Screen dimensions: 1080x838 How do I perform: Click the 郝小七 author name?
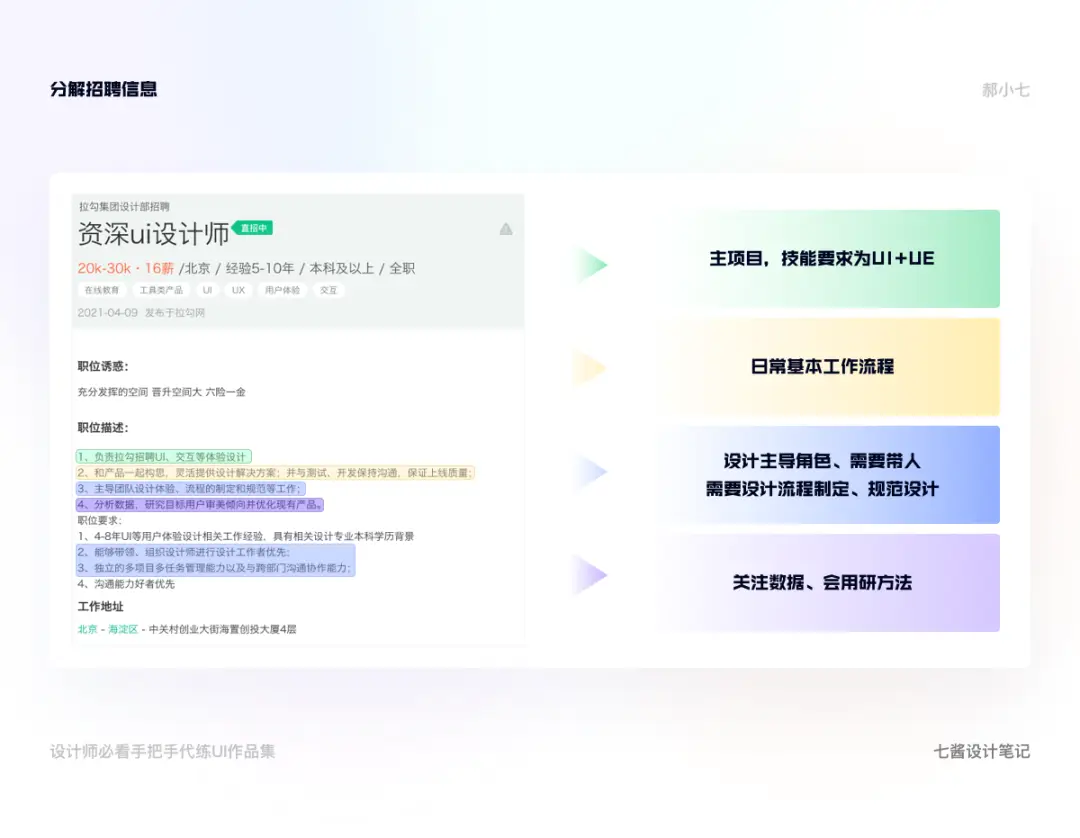tap(1006, 90)
